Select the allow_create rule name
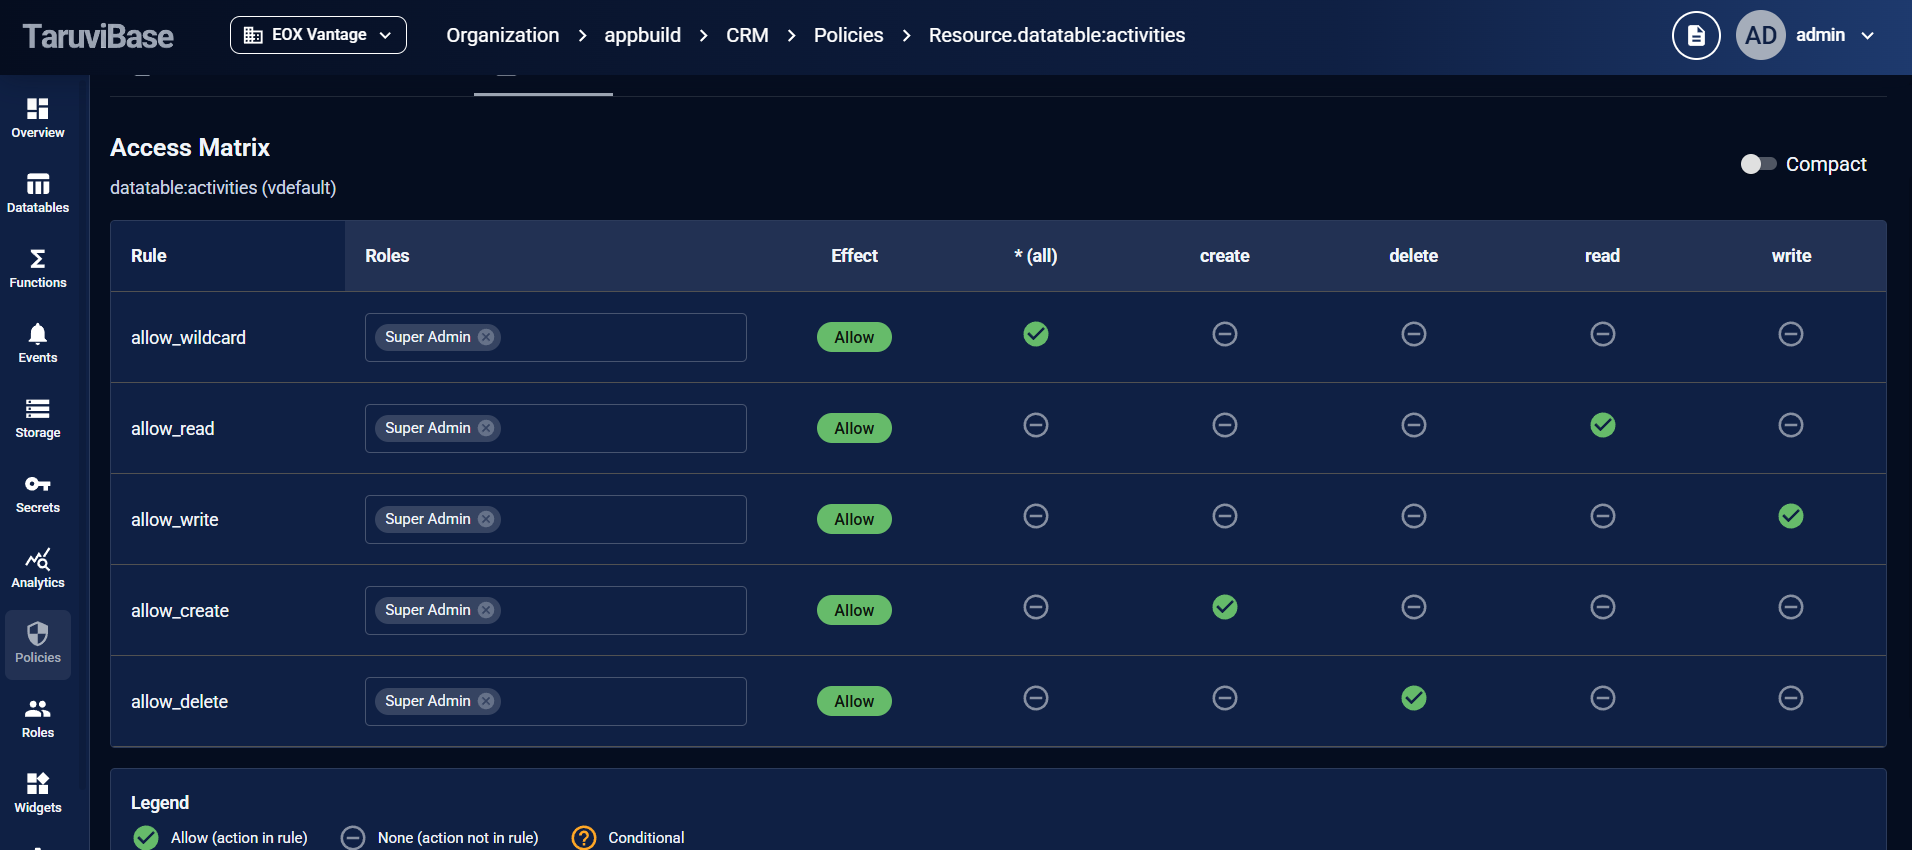Image resolution: width=1912 pixels, height=850 pixels. click(x=180, y=611)
